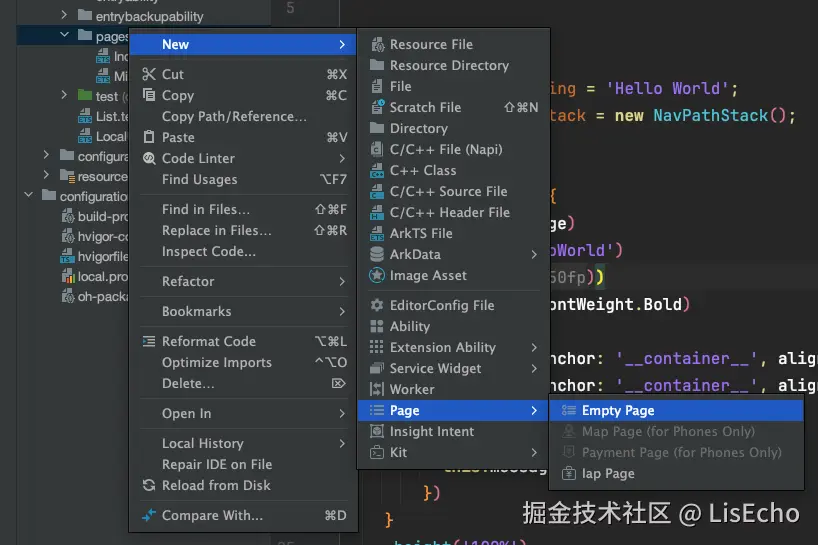
Task: Click the Reload from Disk icon
Action: tap(149, 486)
